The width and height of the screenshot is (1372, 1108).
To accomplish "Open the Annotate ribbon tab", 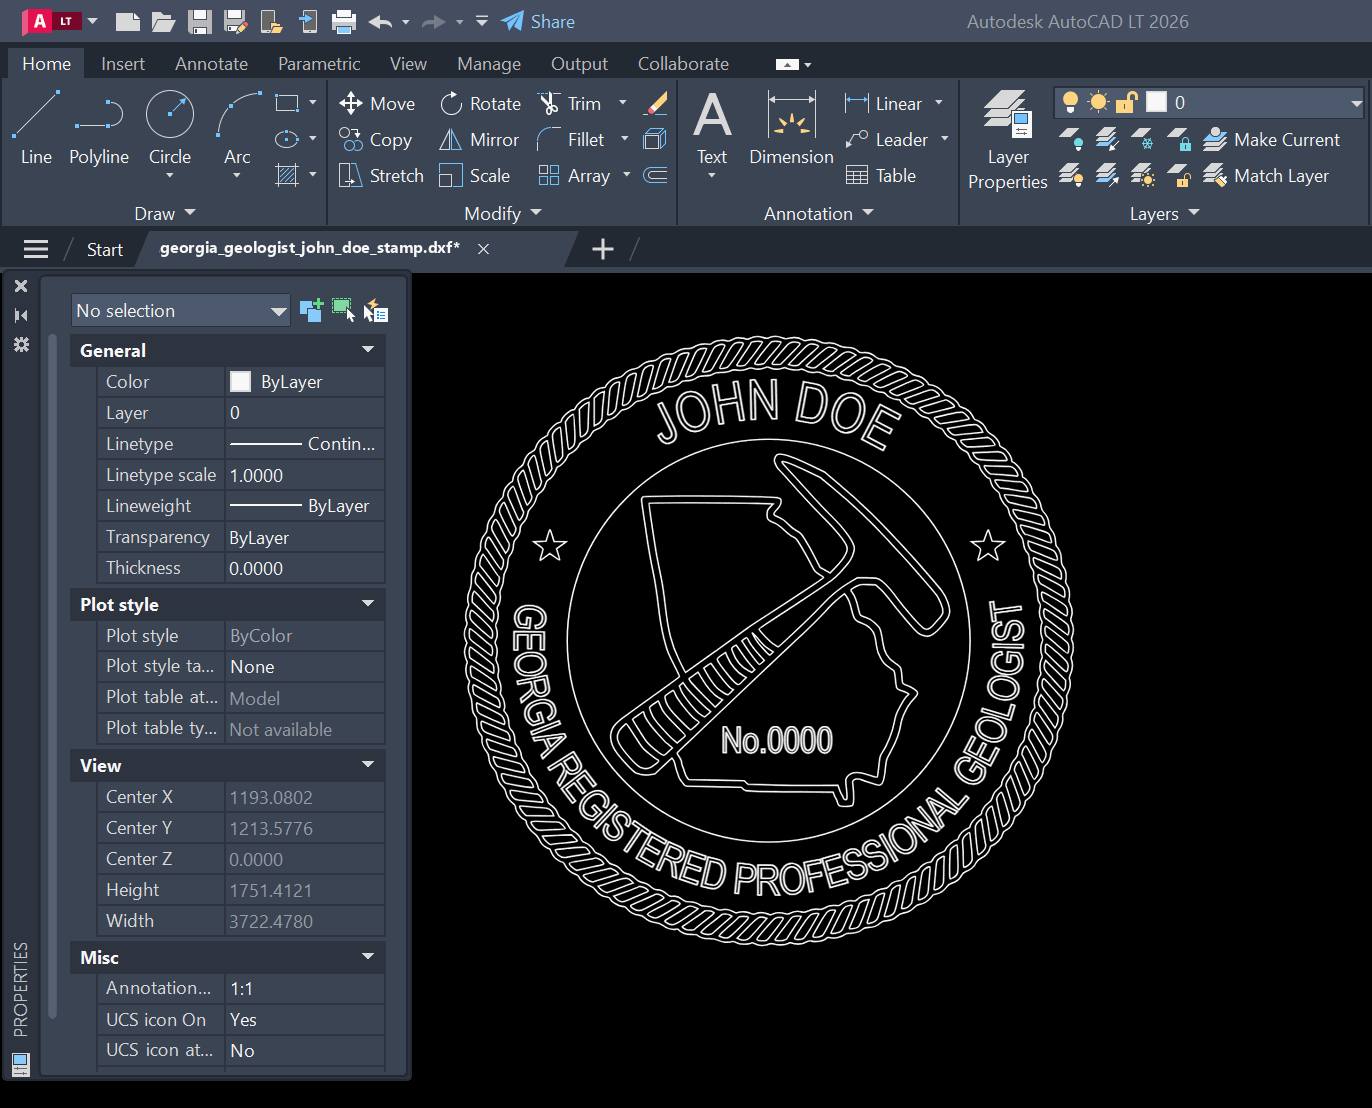I will coord(211,64).
